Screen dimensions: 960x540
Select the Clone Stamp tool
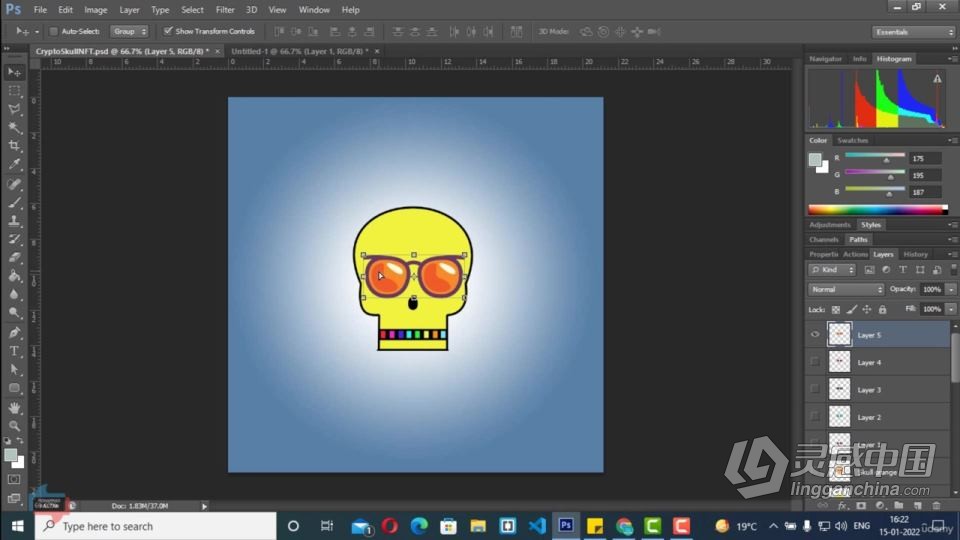click(14, 221)
